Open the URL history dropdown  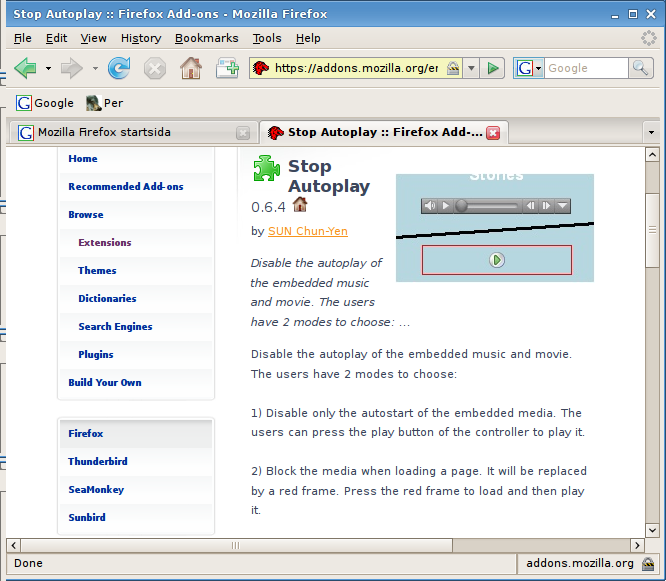click(471, 68)
